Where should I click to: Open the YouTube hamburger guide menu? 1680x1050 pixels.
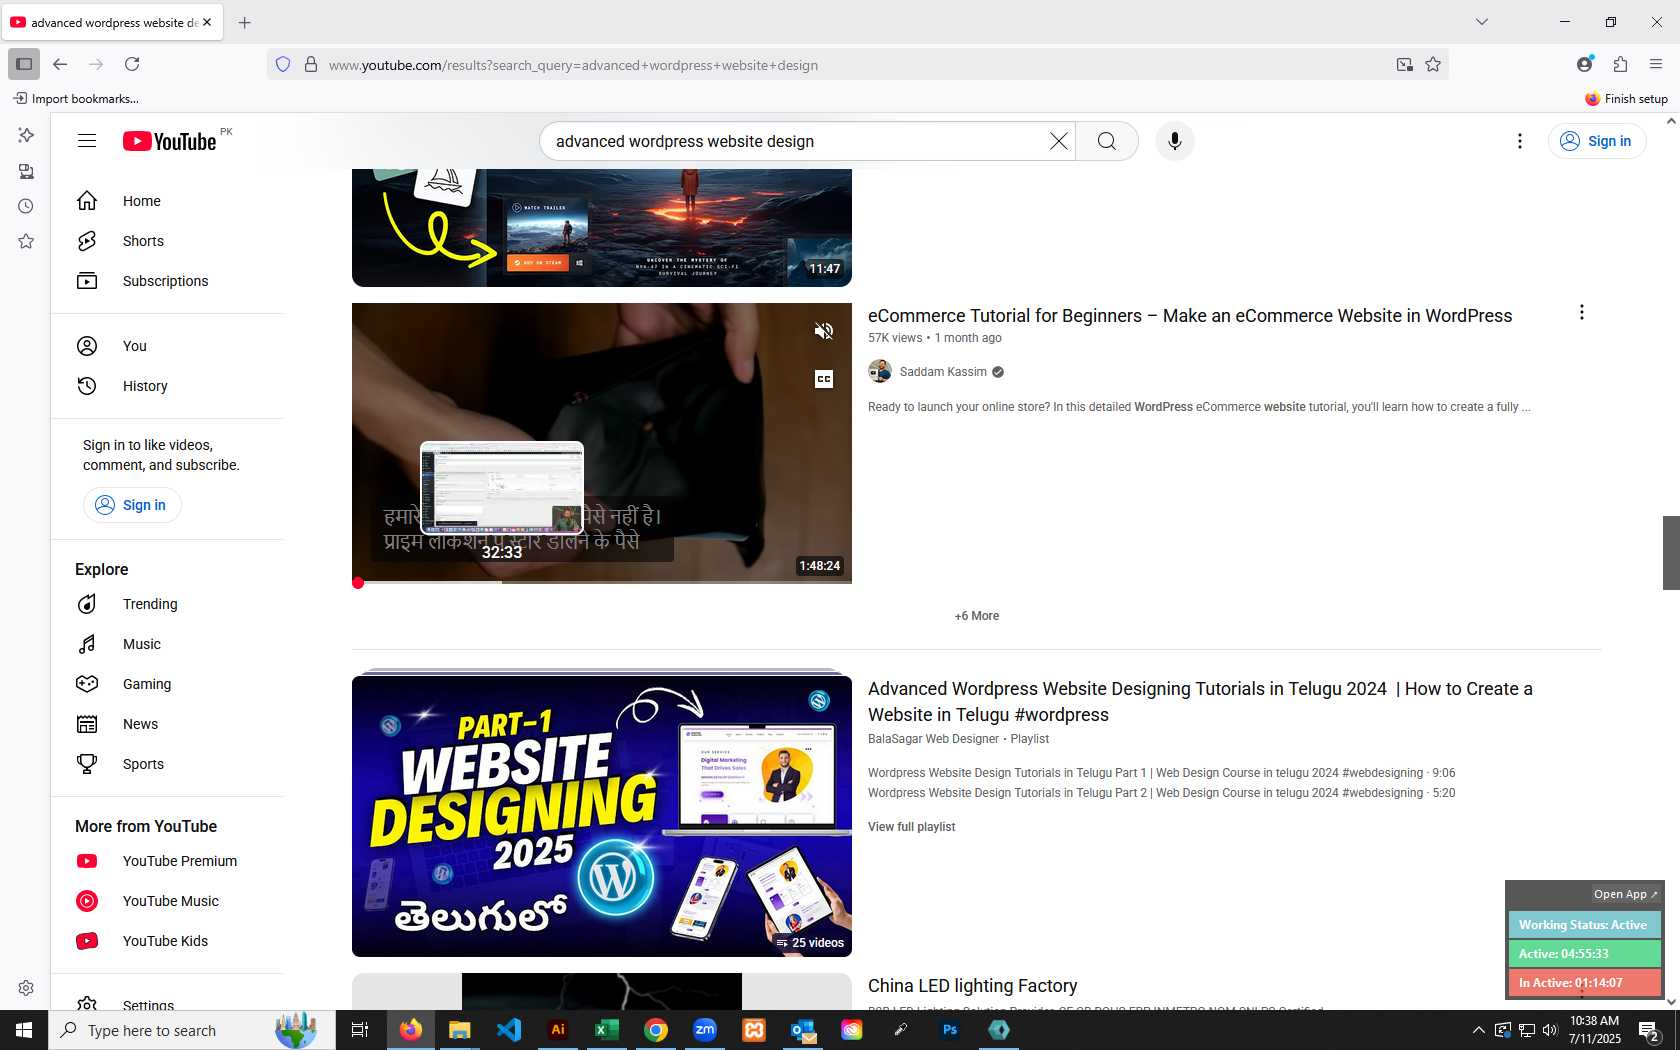(x=87, y=141)
